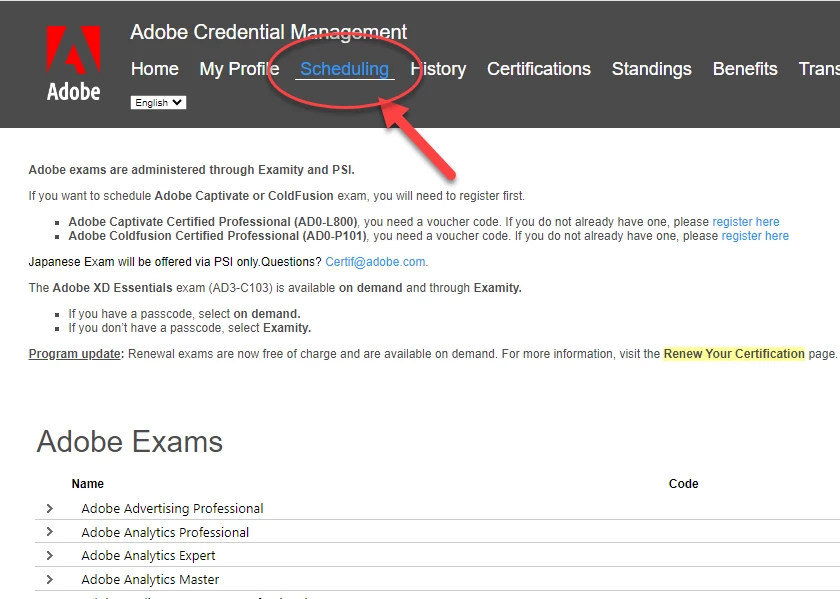Click the Adobe Credential Management title
The width and height of the screenshot is (840, 599).
[269, 32]
